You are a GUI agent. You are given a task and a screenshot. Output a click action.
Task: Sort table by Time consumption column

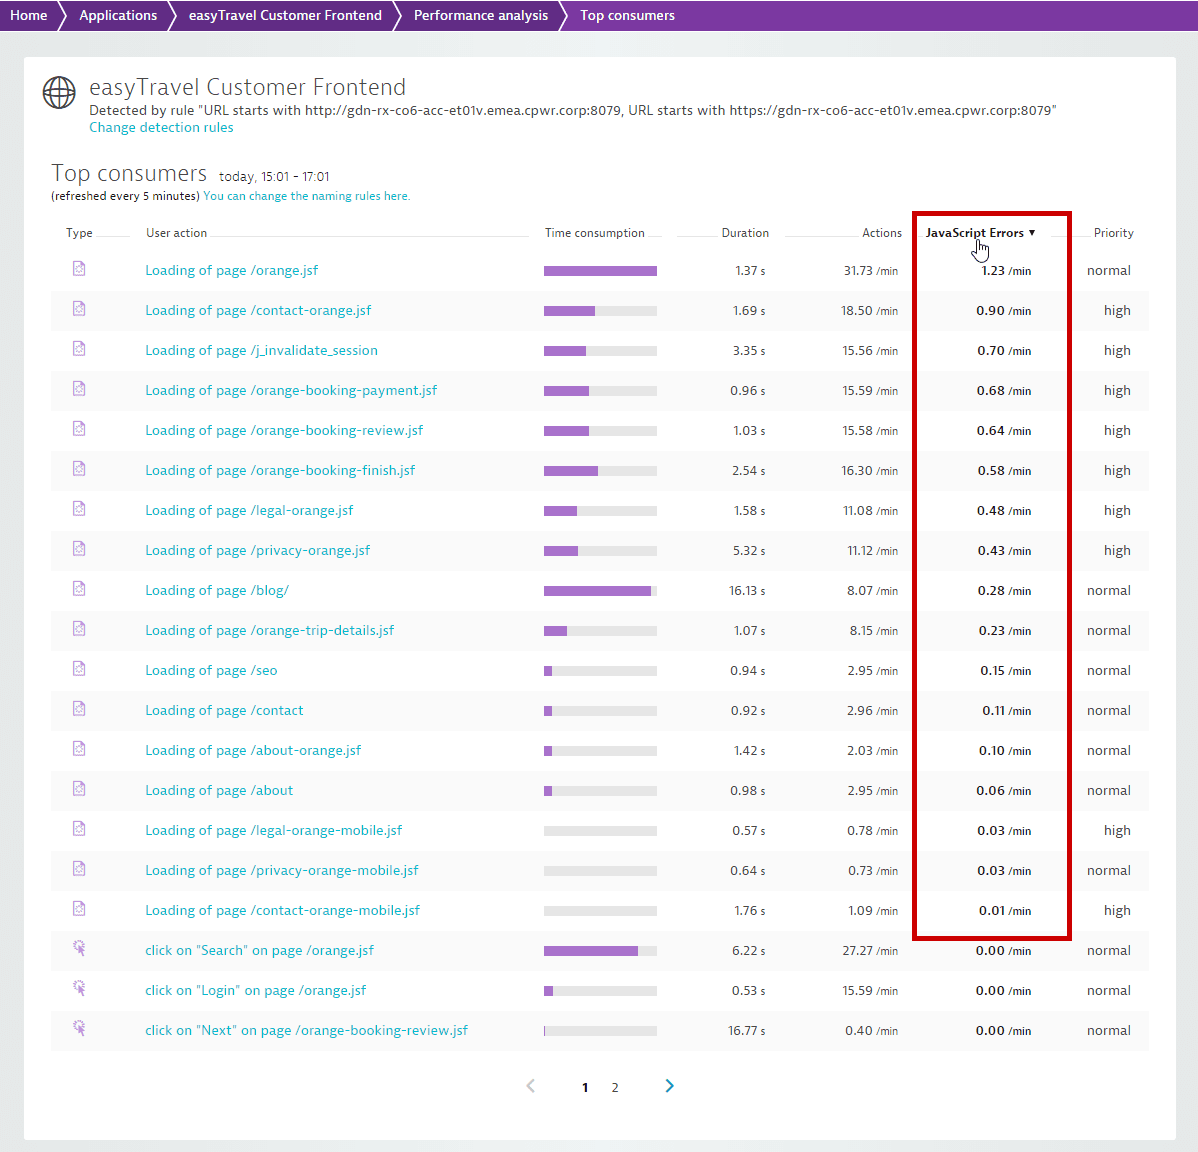594,233
